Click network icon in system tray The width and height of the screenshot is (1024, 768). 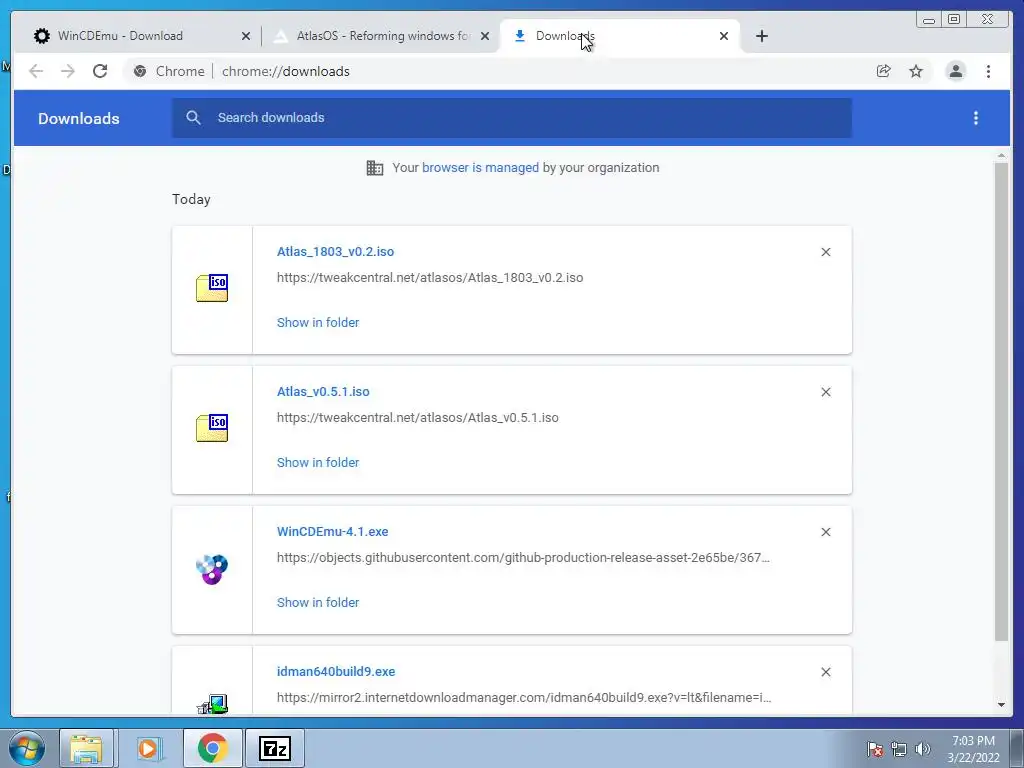[899, 748]
